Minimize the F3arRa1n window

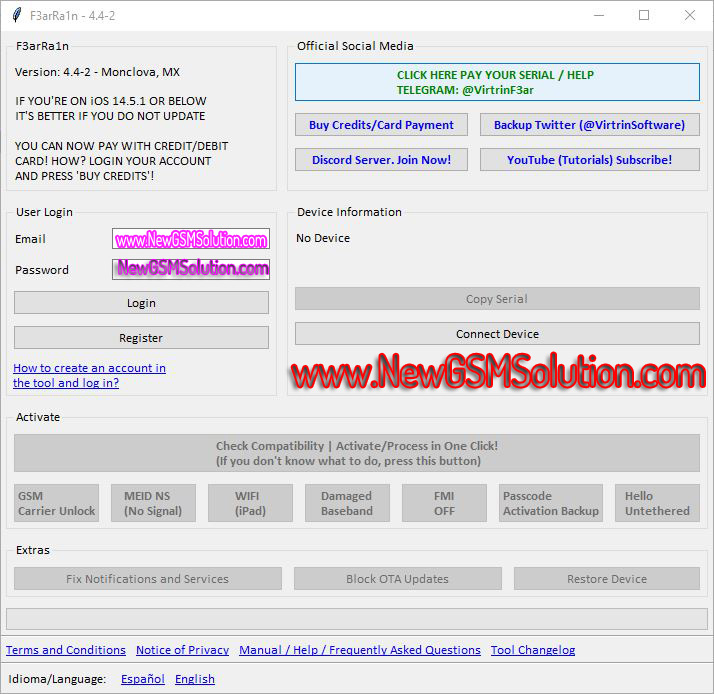pos(599,15)
